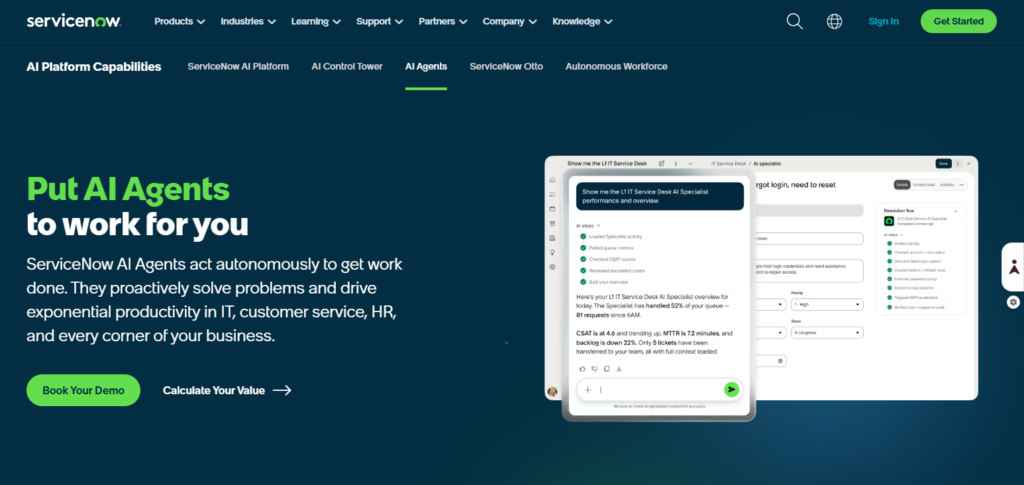Open the State dropdown showing In progress
Image resolution: width=1024 pixels, height=485 pixels.
pos(827,332)
